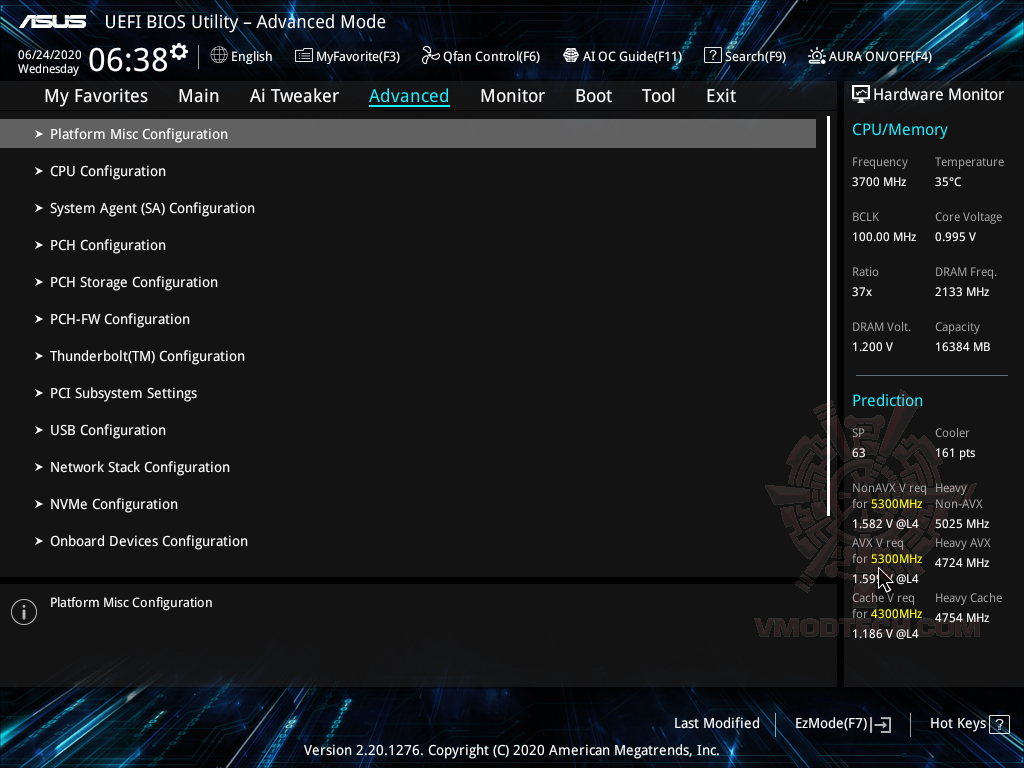Click the info circle icon

24,612
